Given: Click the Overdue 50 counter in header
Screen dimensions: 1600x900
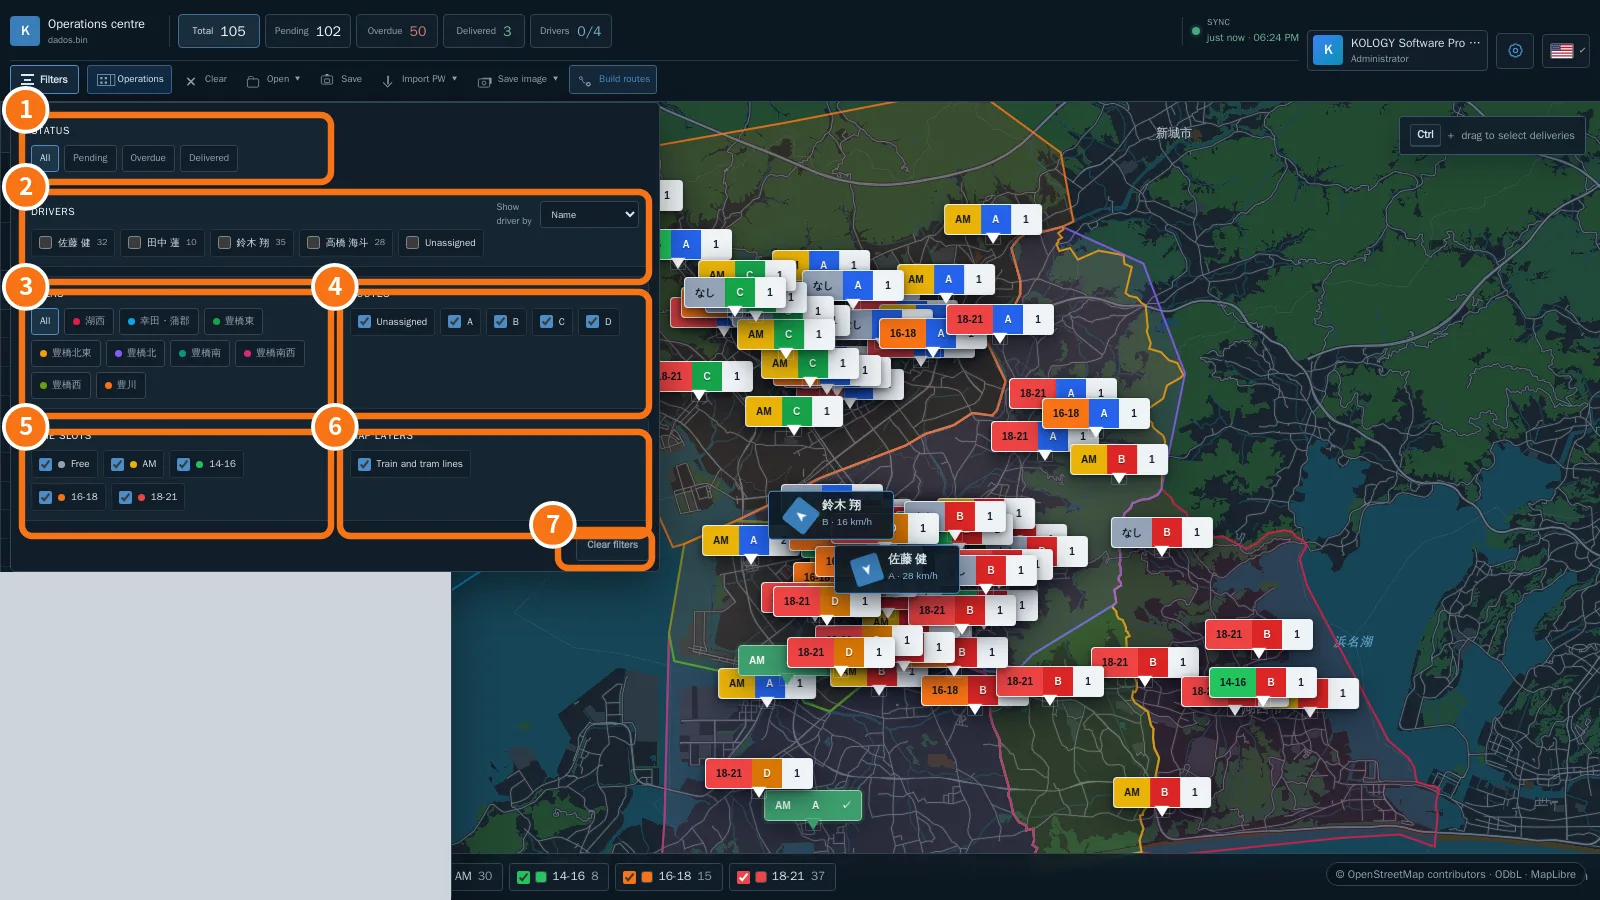Looking at the screenshot, I should [x=397, y=31].
